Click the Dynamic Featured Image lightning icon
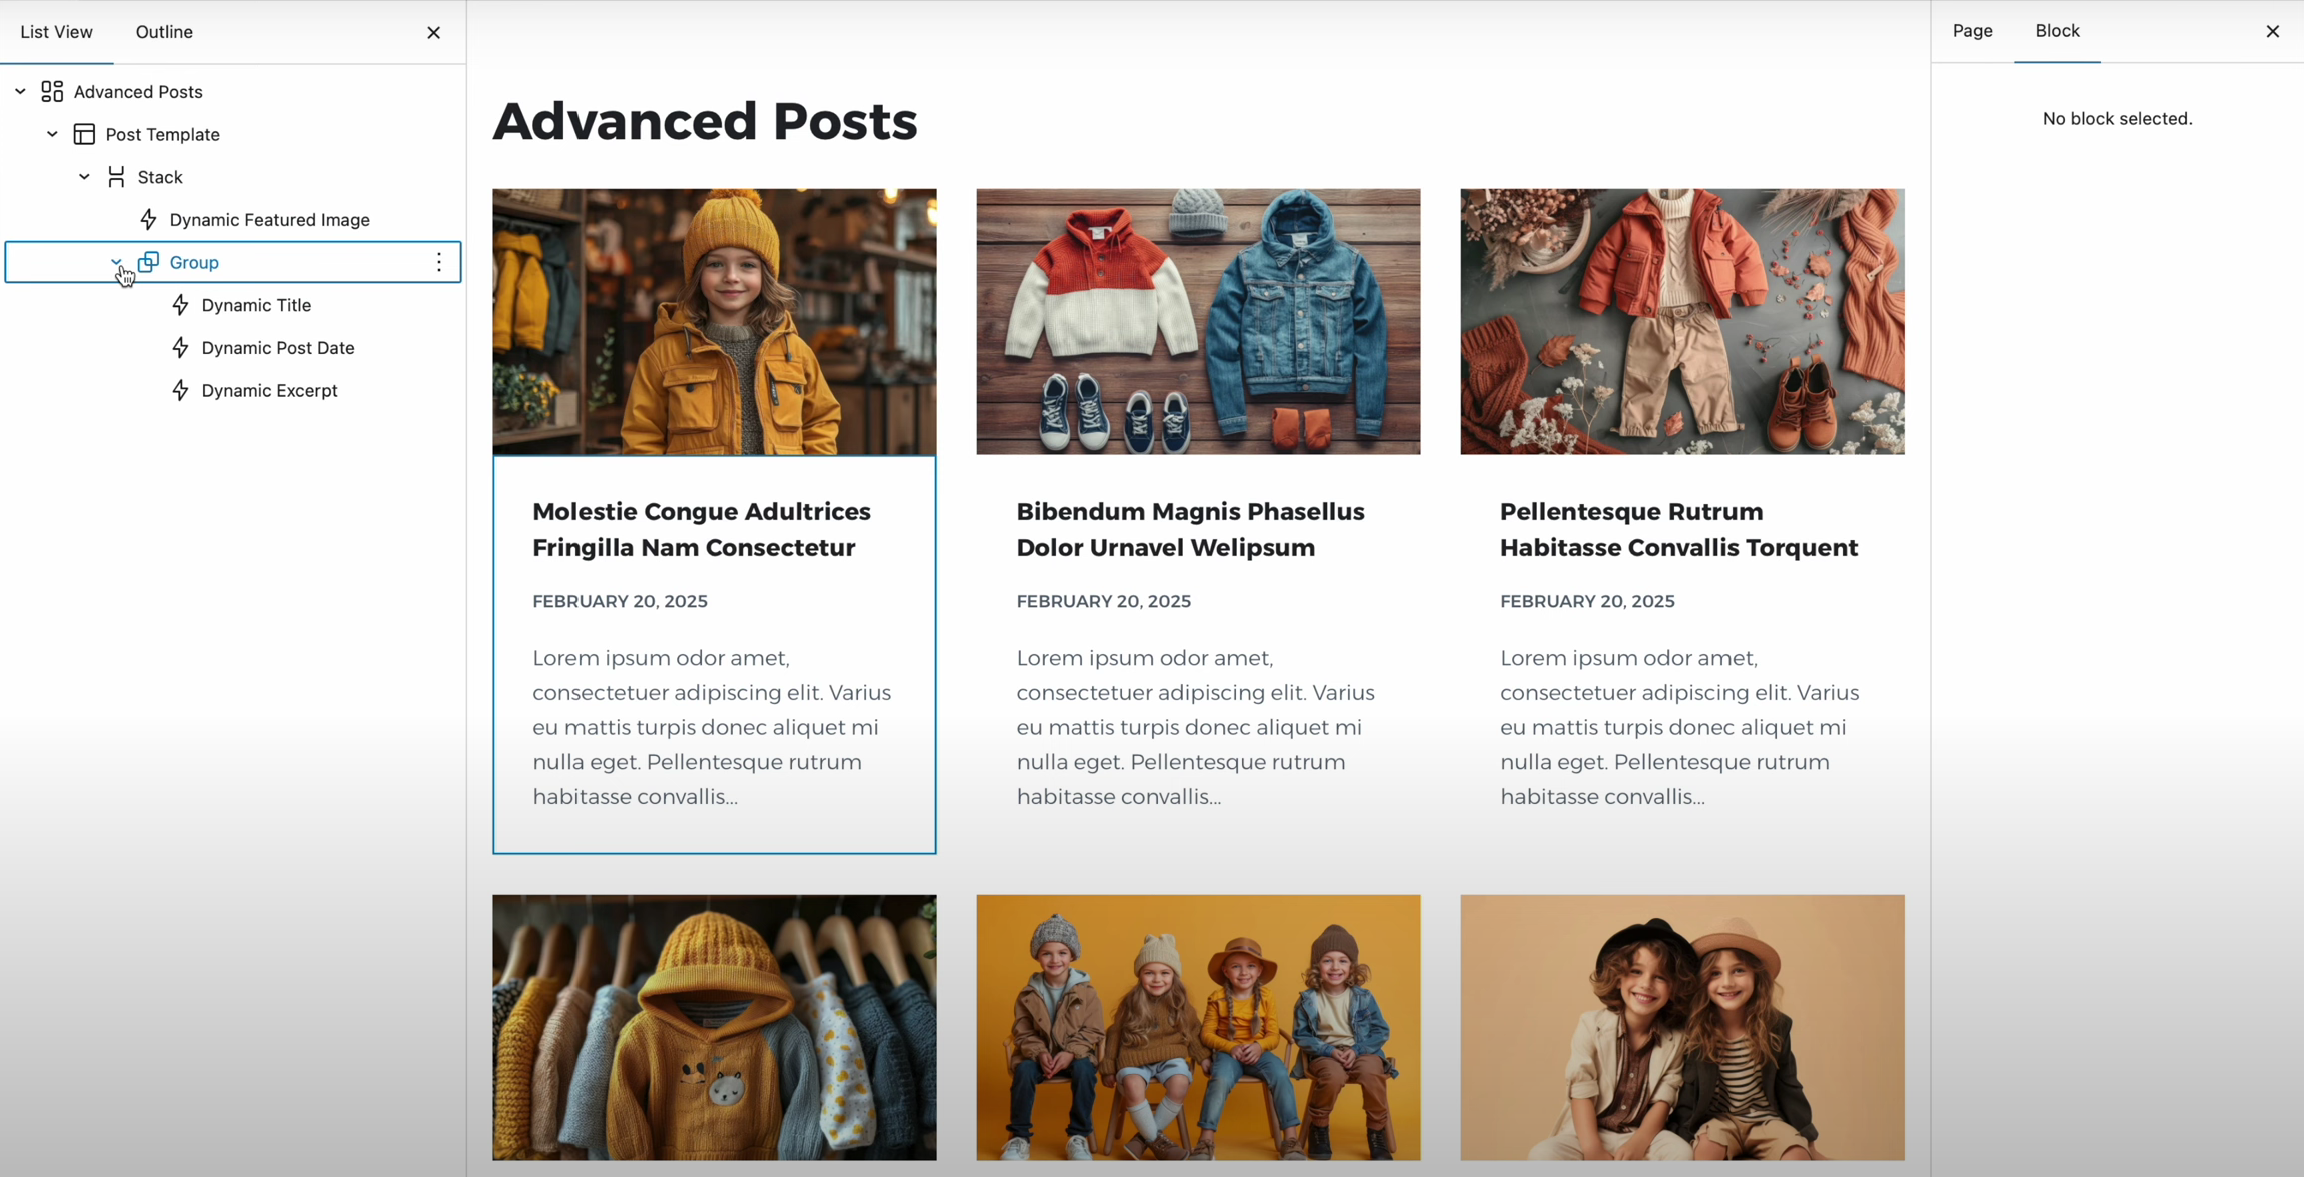2304x1177 pixels. (148, 220)
